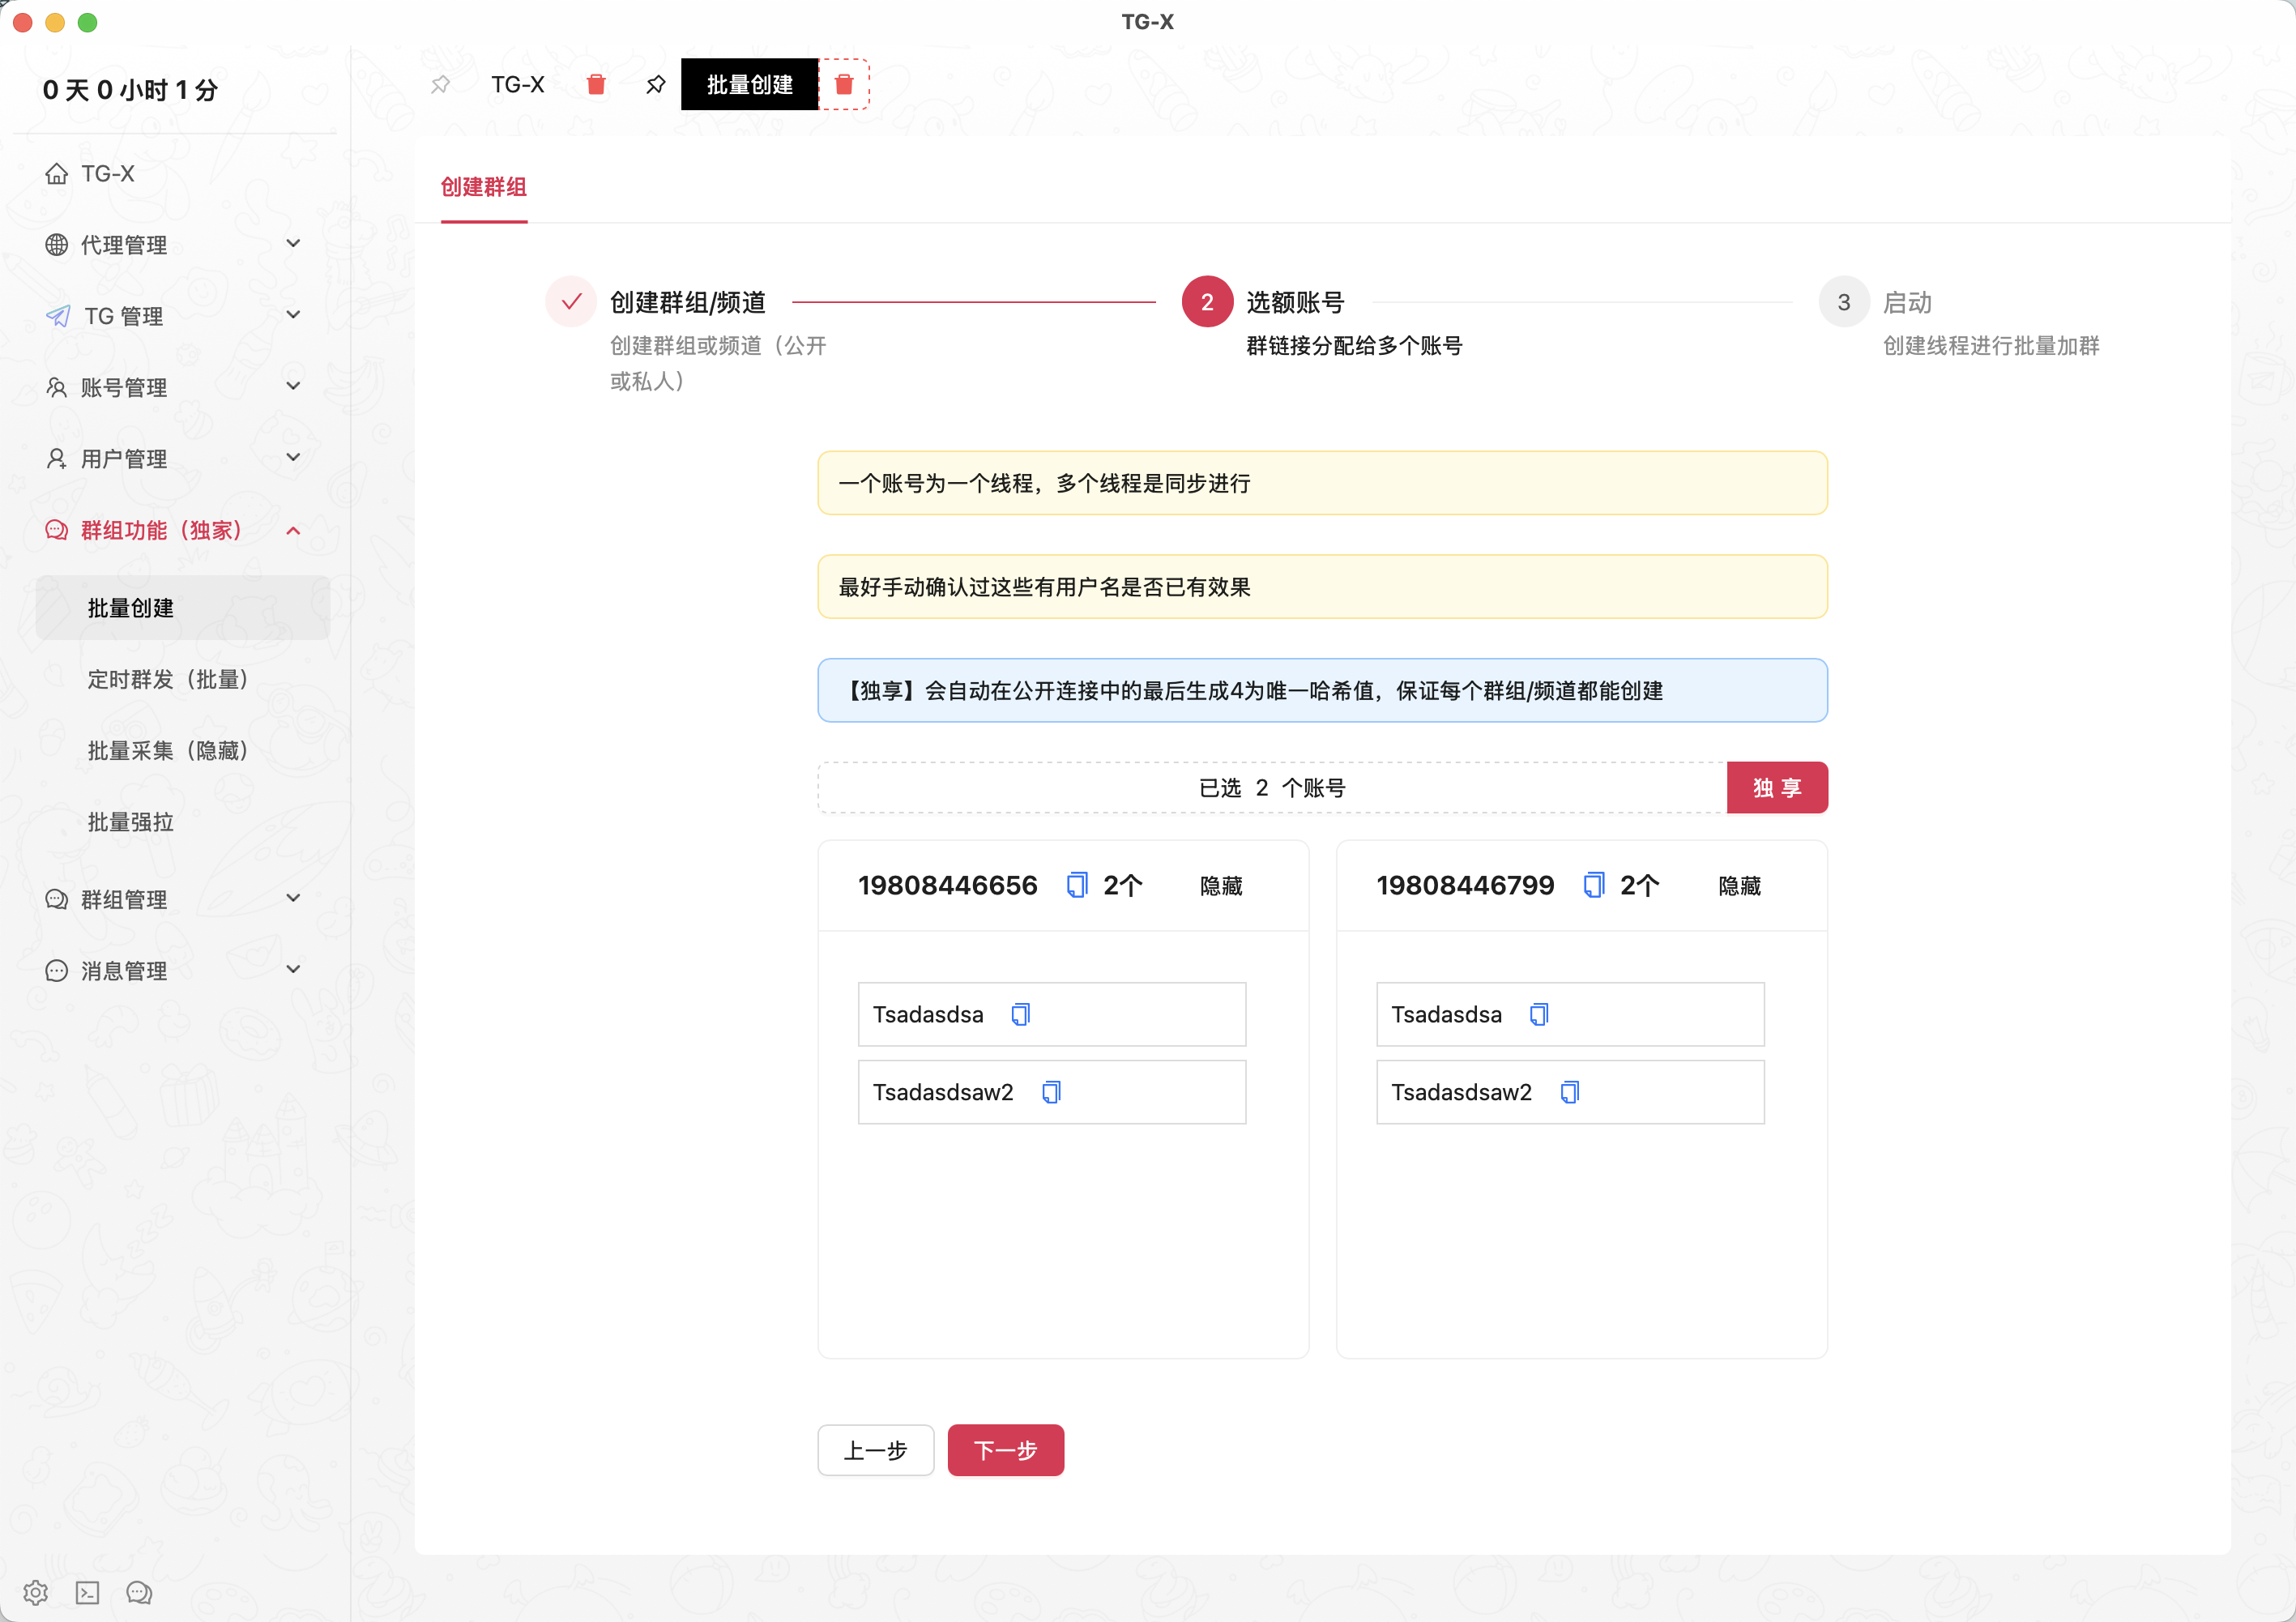Click the chat icon for 群组管理
This screenshot has height=1622, width=2296.
tap(57, 899)
